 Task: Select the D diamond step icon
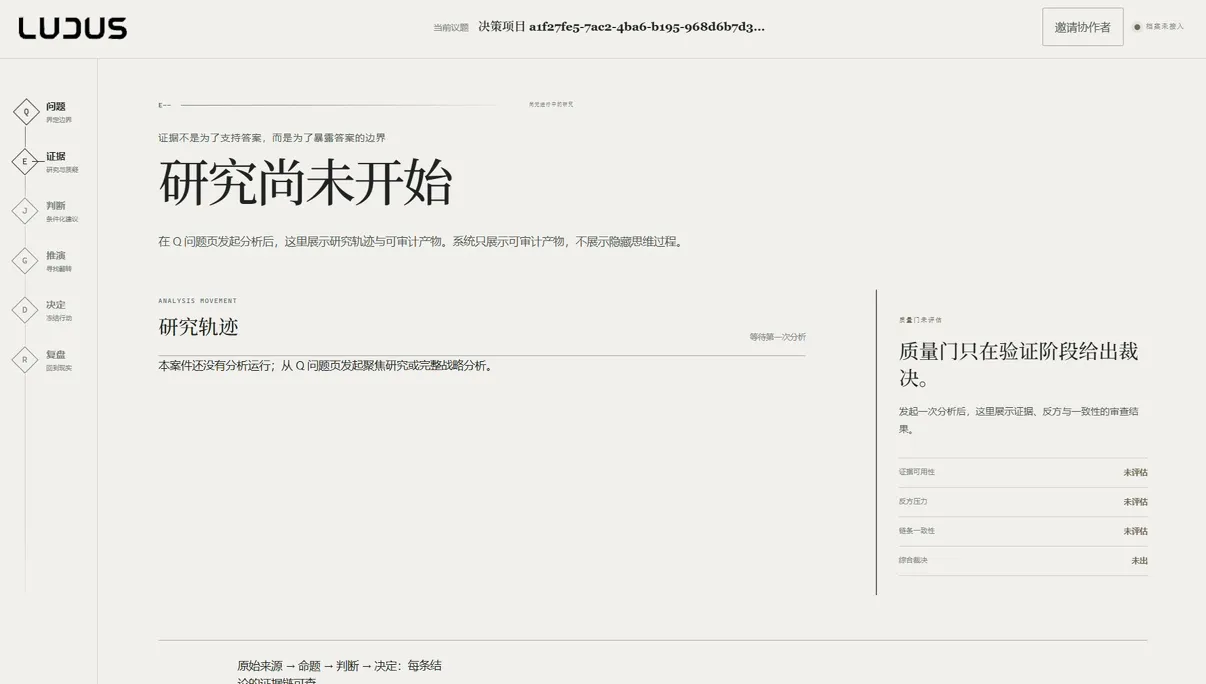click(x=25, y=310)
